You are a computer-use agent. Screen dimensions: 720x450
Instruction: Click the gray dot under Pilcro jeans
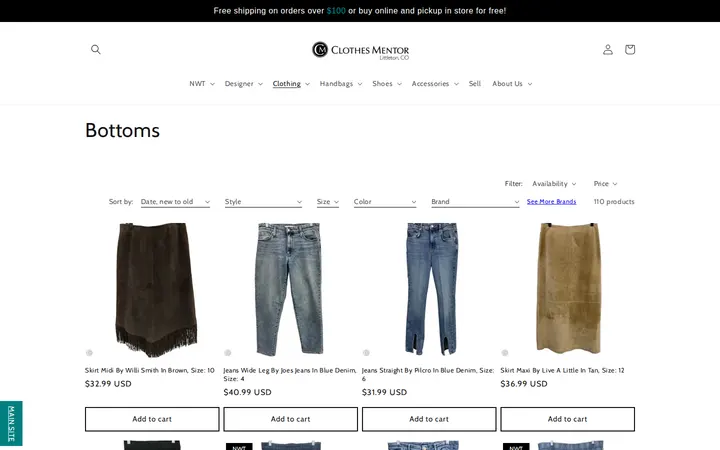point(366,353)
